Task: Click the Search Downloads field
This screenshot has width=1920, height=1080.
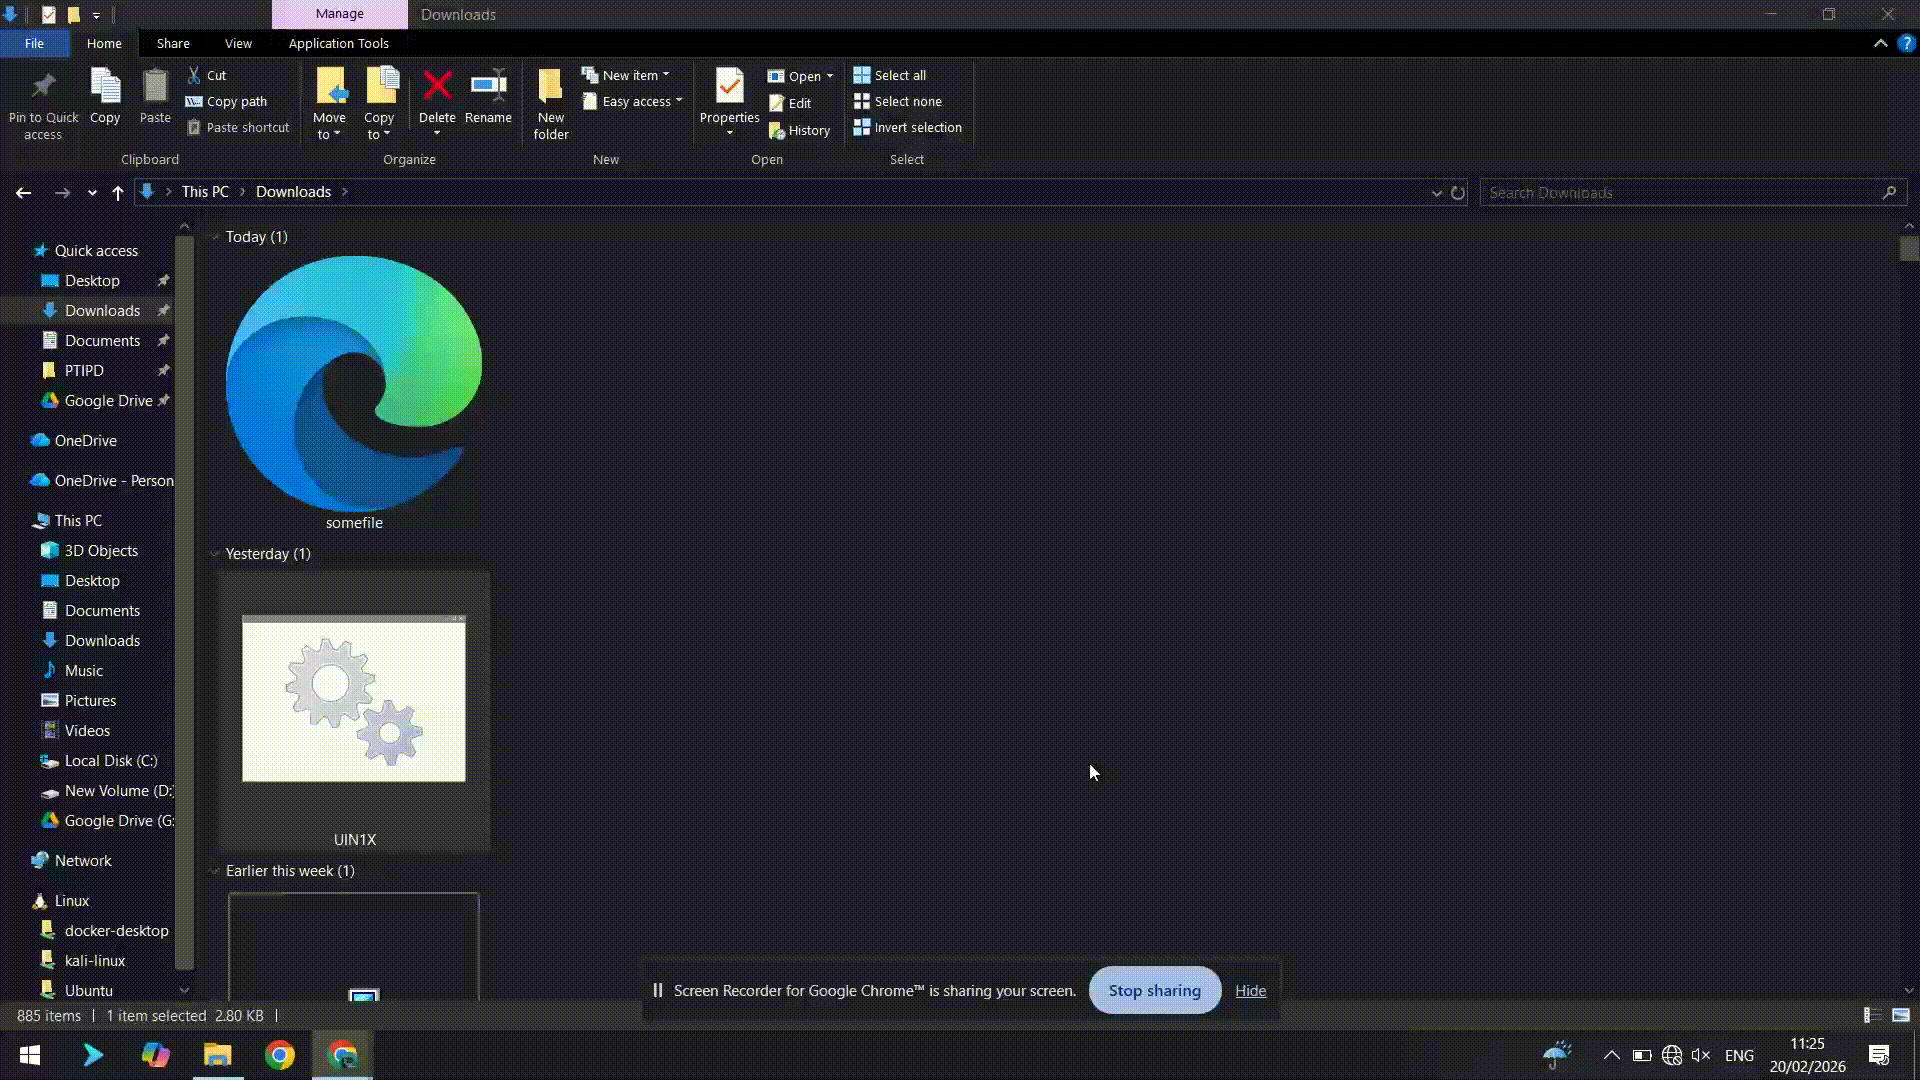Action: pyautogui.click(x=1680, y=193)
